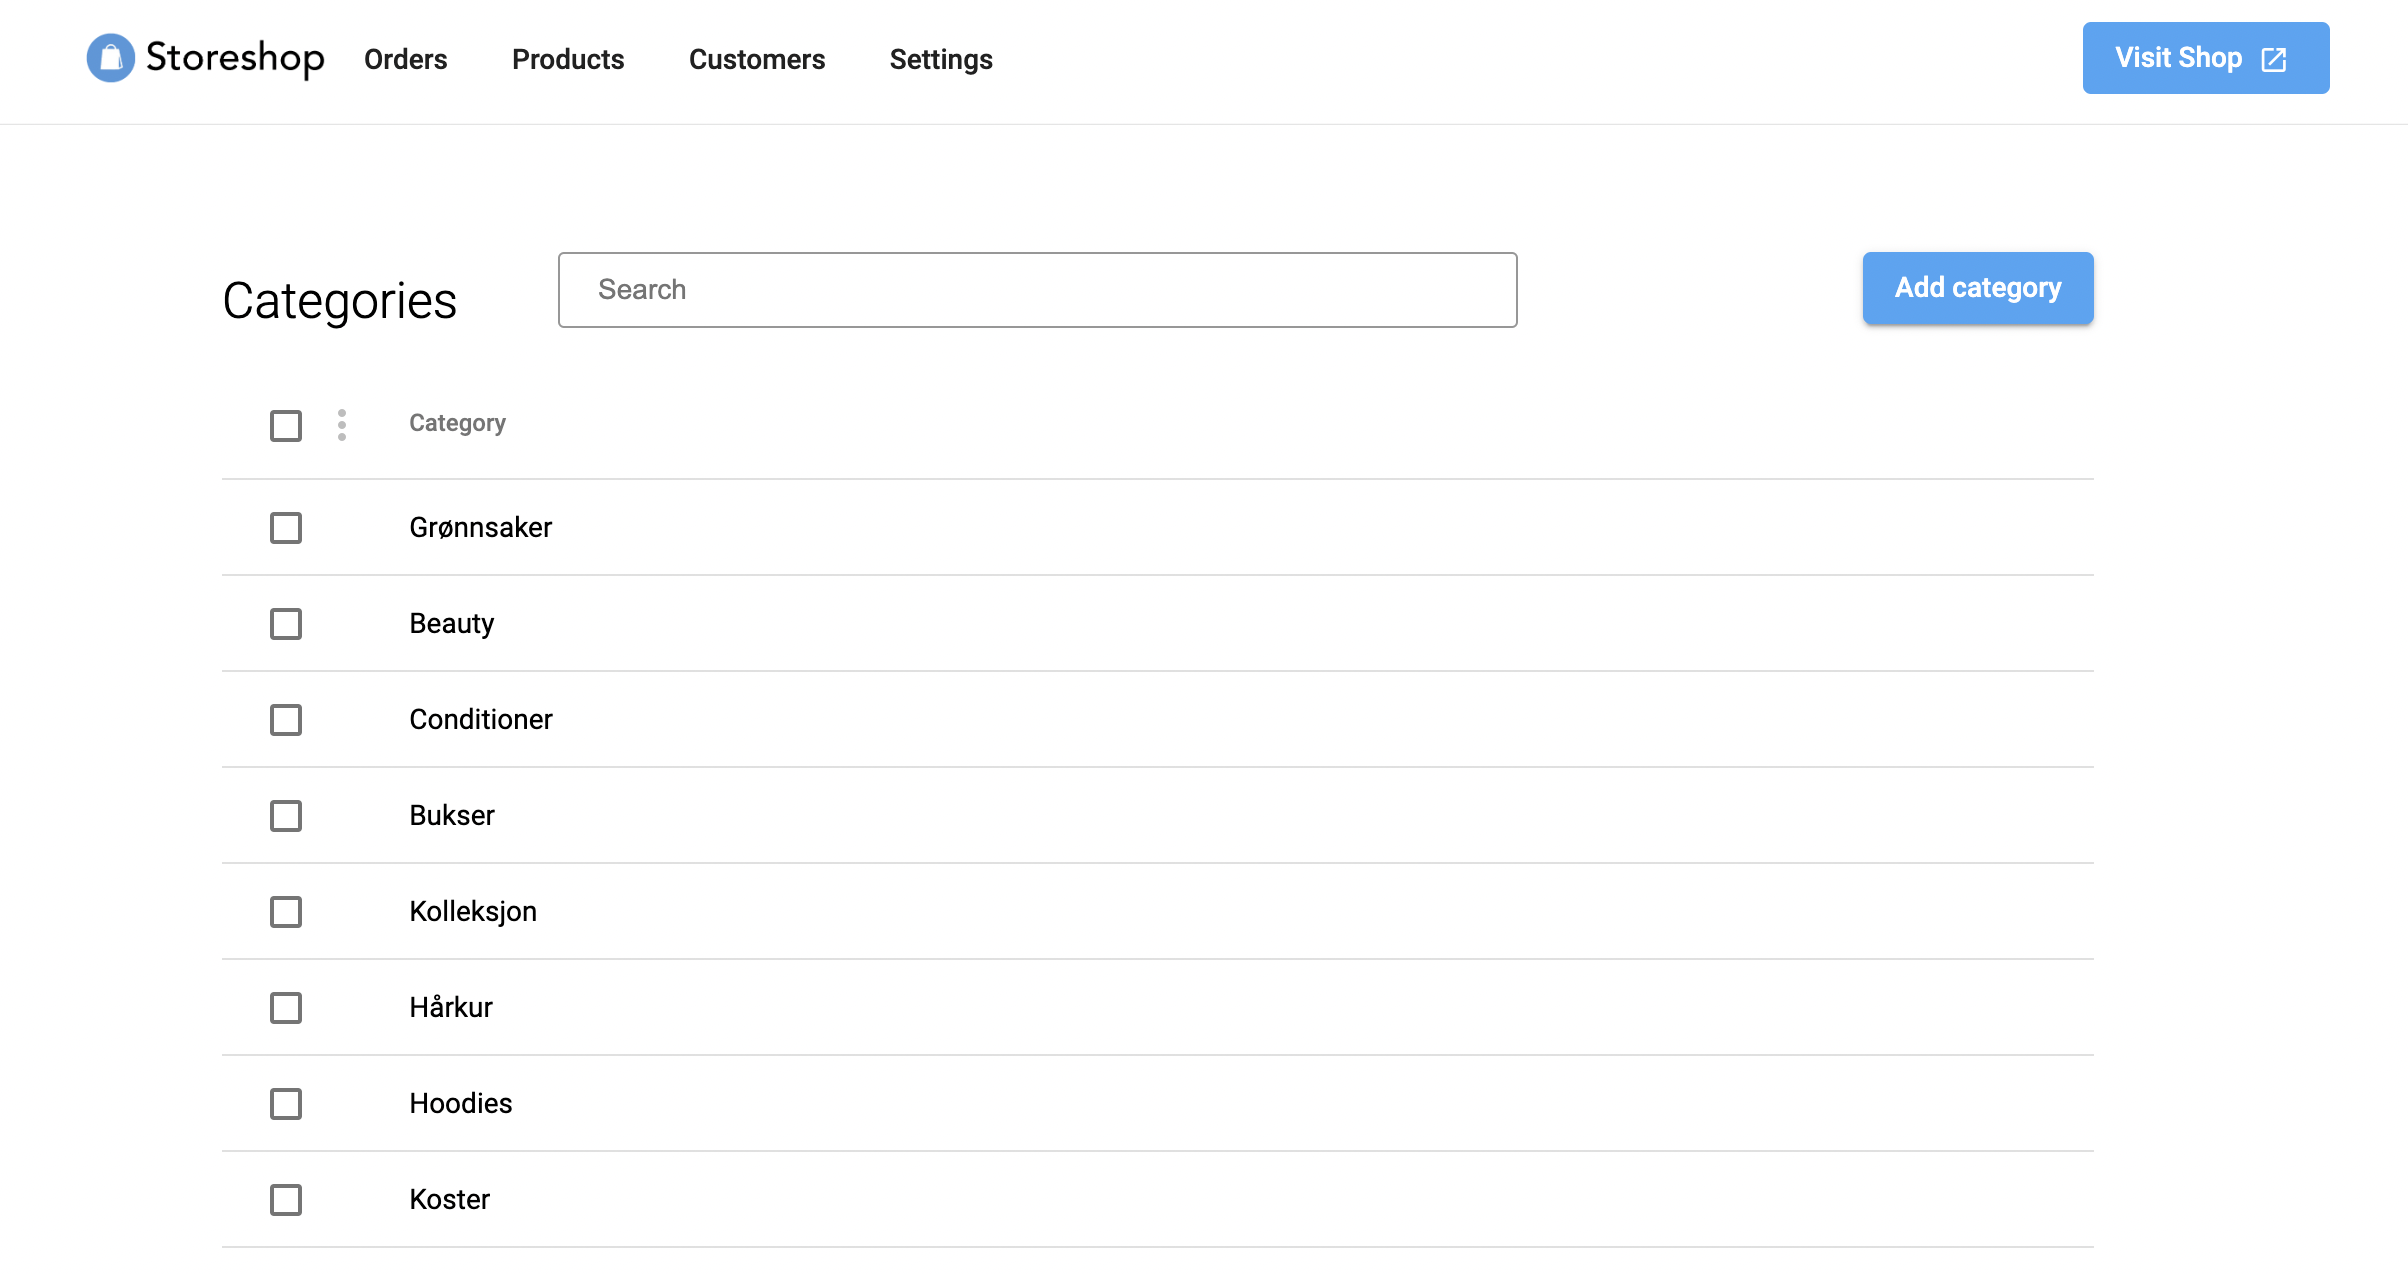Open the Customers section

click(757, 59)
